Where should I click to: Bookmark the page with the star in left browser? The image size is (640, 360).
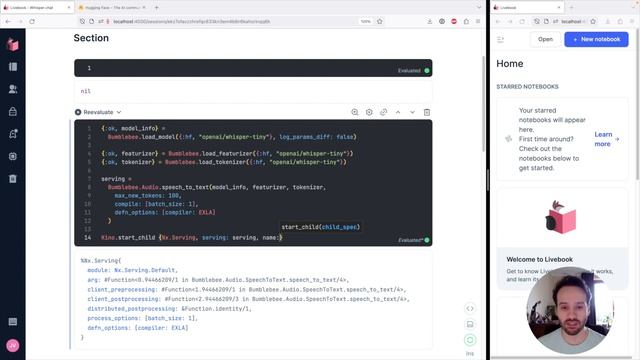[380, 21]
